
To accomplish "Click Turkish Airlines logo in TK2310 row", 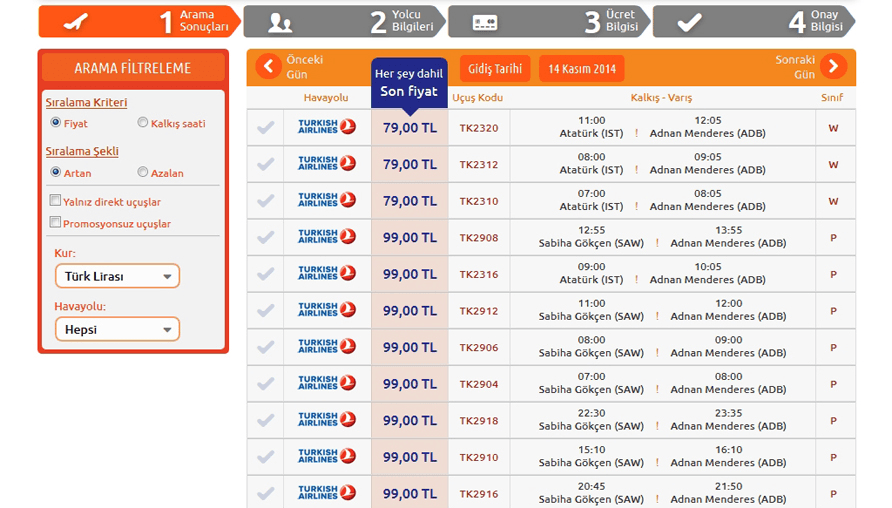I will (327, 201).
